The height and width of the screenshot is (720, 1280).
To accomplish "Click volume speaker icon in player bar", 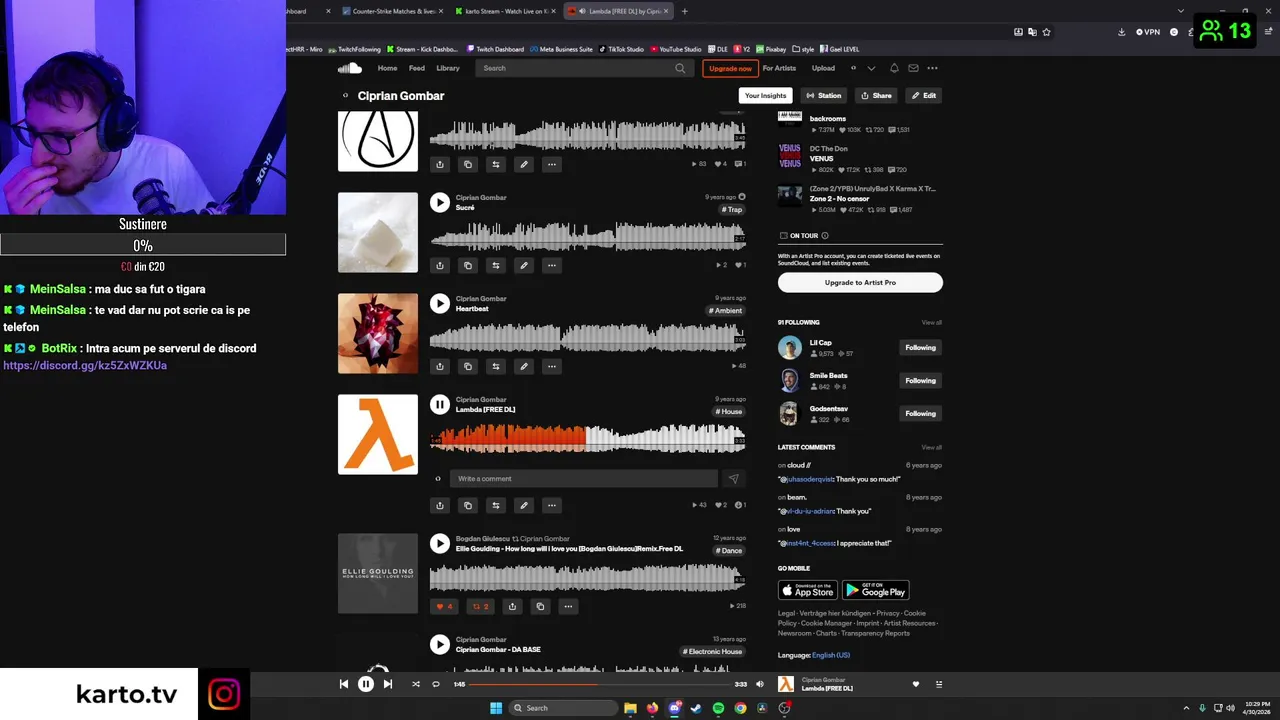I will tap(759, 684).
